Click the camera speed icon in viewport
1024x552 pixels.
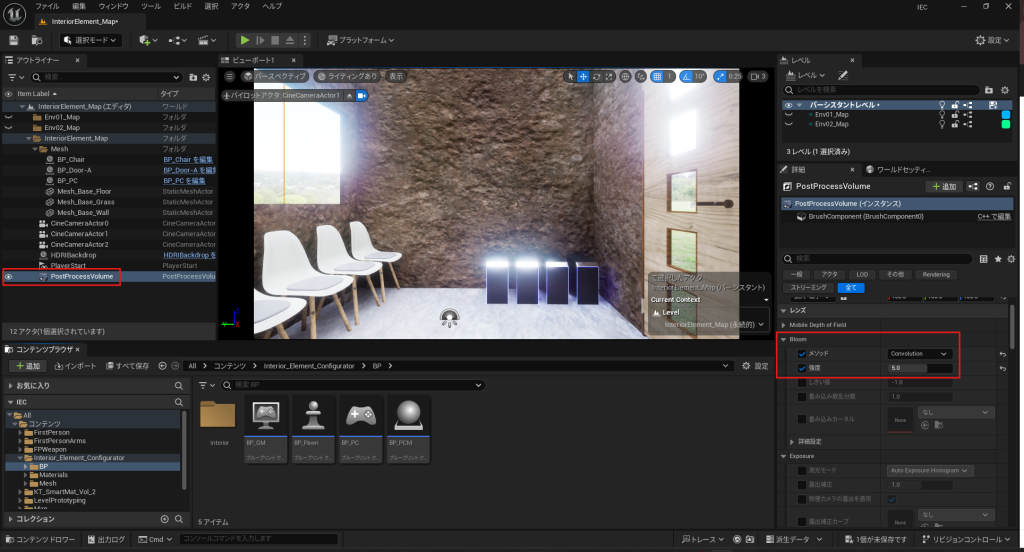click(754, 76)
